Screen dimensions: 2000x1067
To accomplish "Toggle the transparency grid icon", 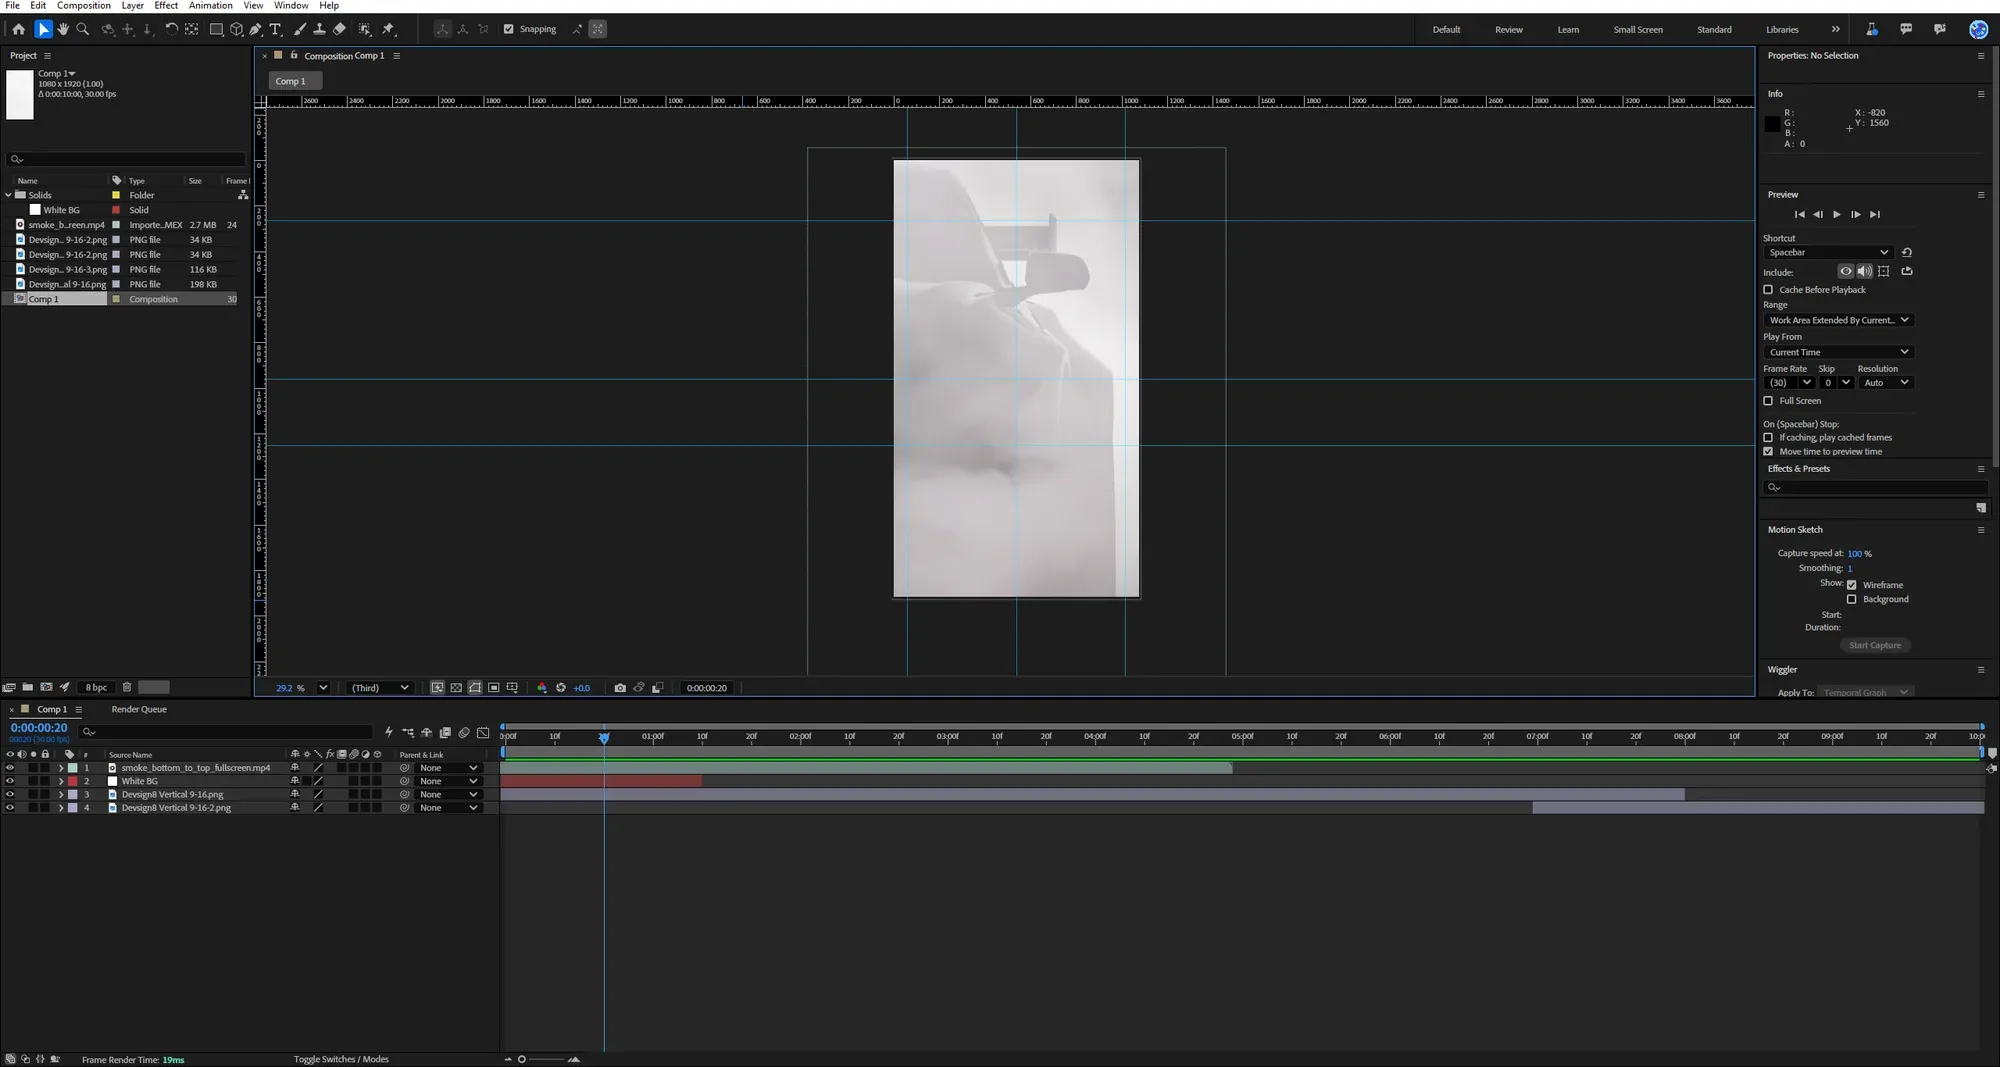I will pos(456,688).
